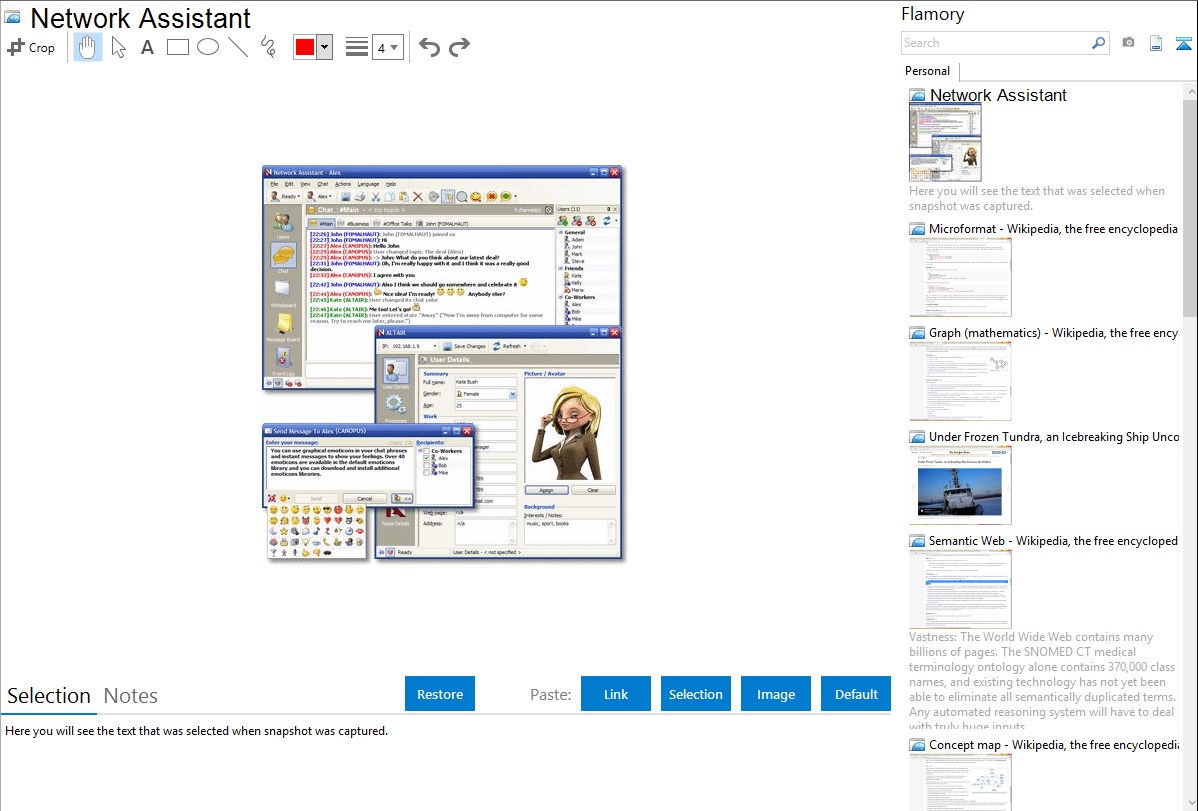Viewport: 1198px width, 811px height.
Task: Open the Under Frozen Tundra snapshot thumbnail
Action: coord(960,485)
